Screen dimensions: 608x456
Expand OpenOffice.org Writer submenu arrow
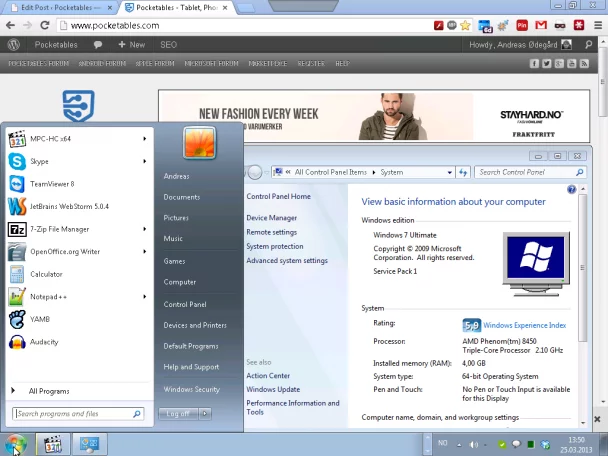click(x=145, y=252)
